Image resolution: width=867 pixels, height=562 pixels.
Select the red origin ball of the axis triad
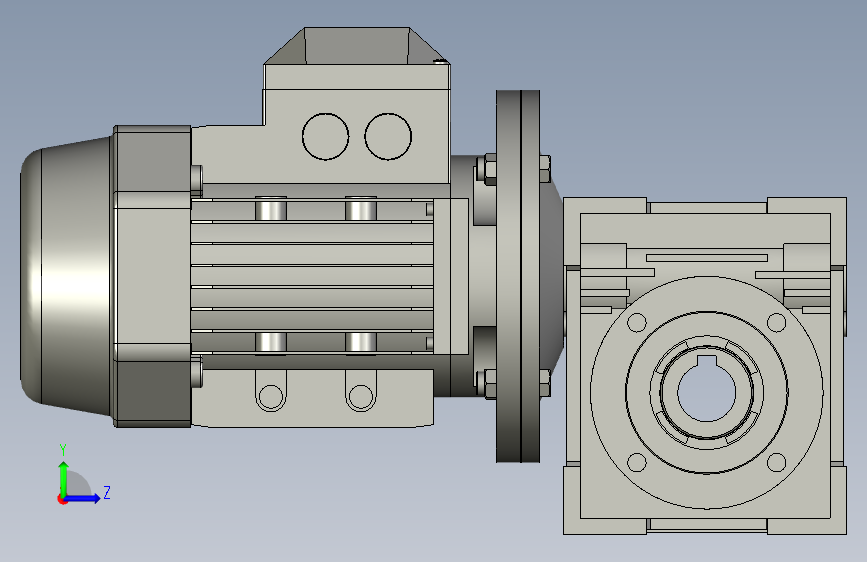click(62, 499)
